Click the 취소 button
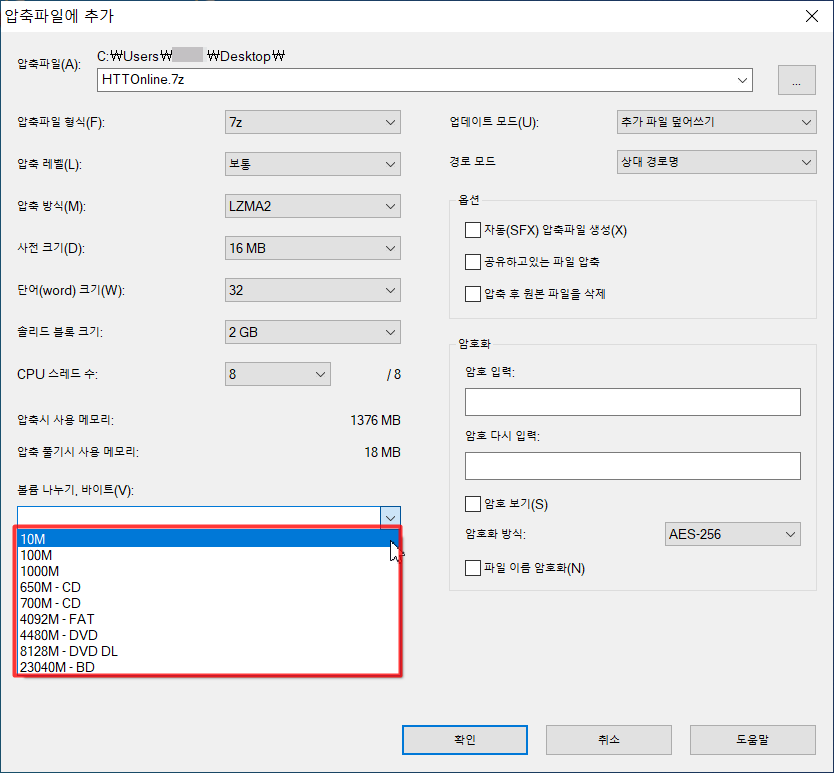The width and height of the screenshot is (834, 773). pyautogui.click(x=608, y=739)
